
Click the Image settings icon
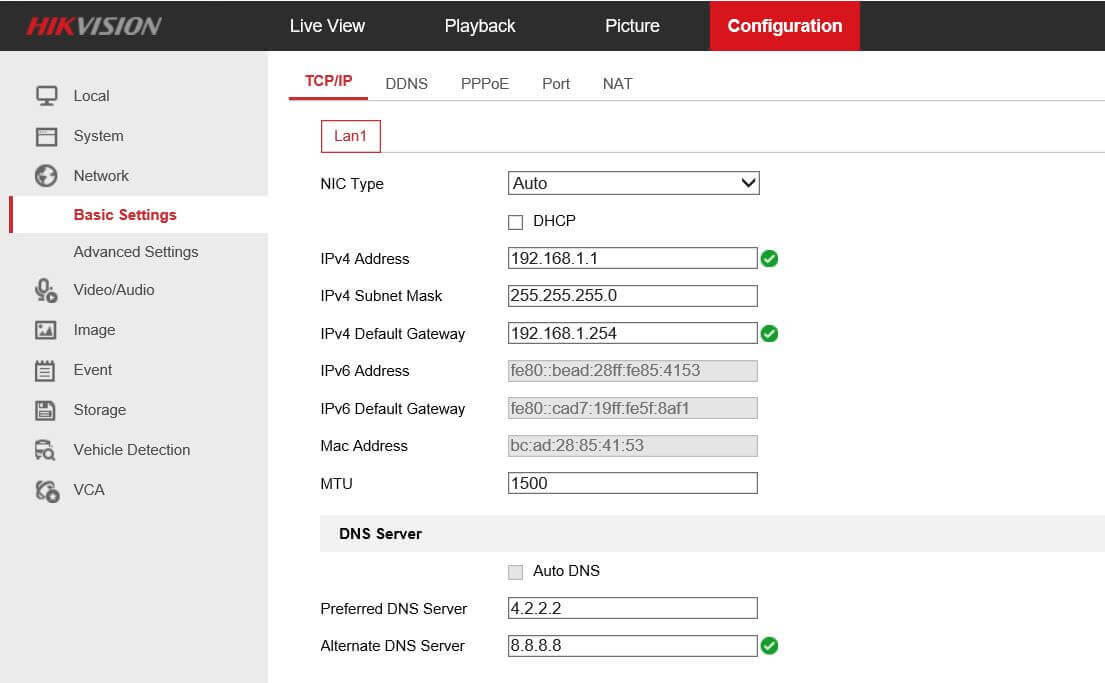coord(46,330)
